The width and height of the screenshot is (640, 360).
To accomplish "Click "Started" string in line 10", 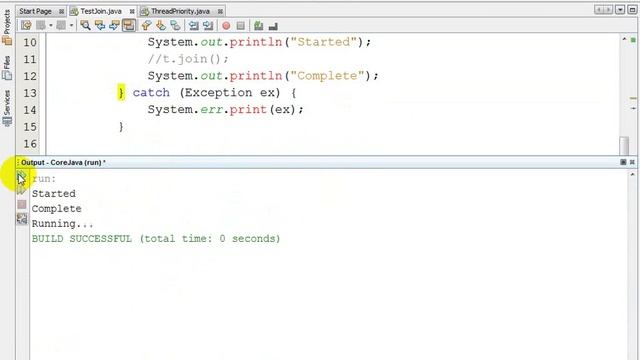I will (324, 42).
